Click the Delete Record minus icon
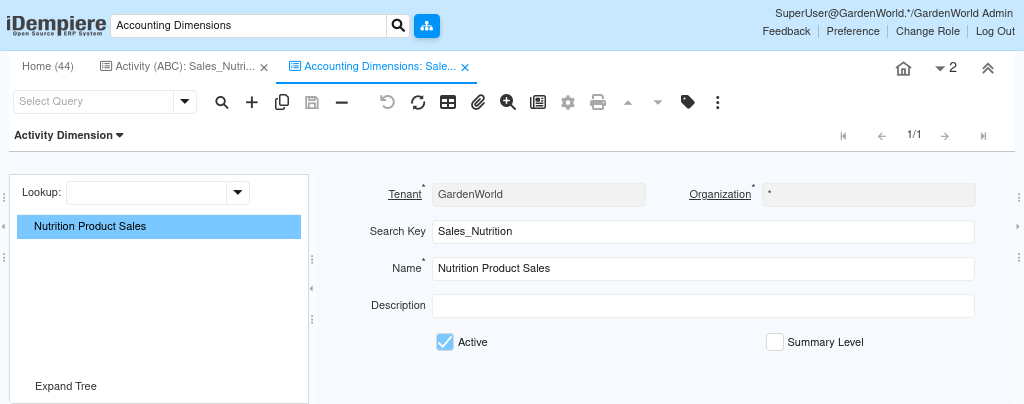This screenshot has width=1024, height=404. [x=342, y=102]
